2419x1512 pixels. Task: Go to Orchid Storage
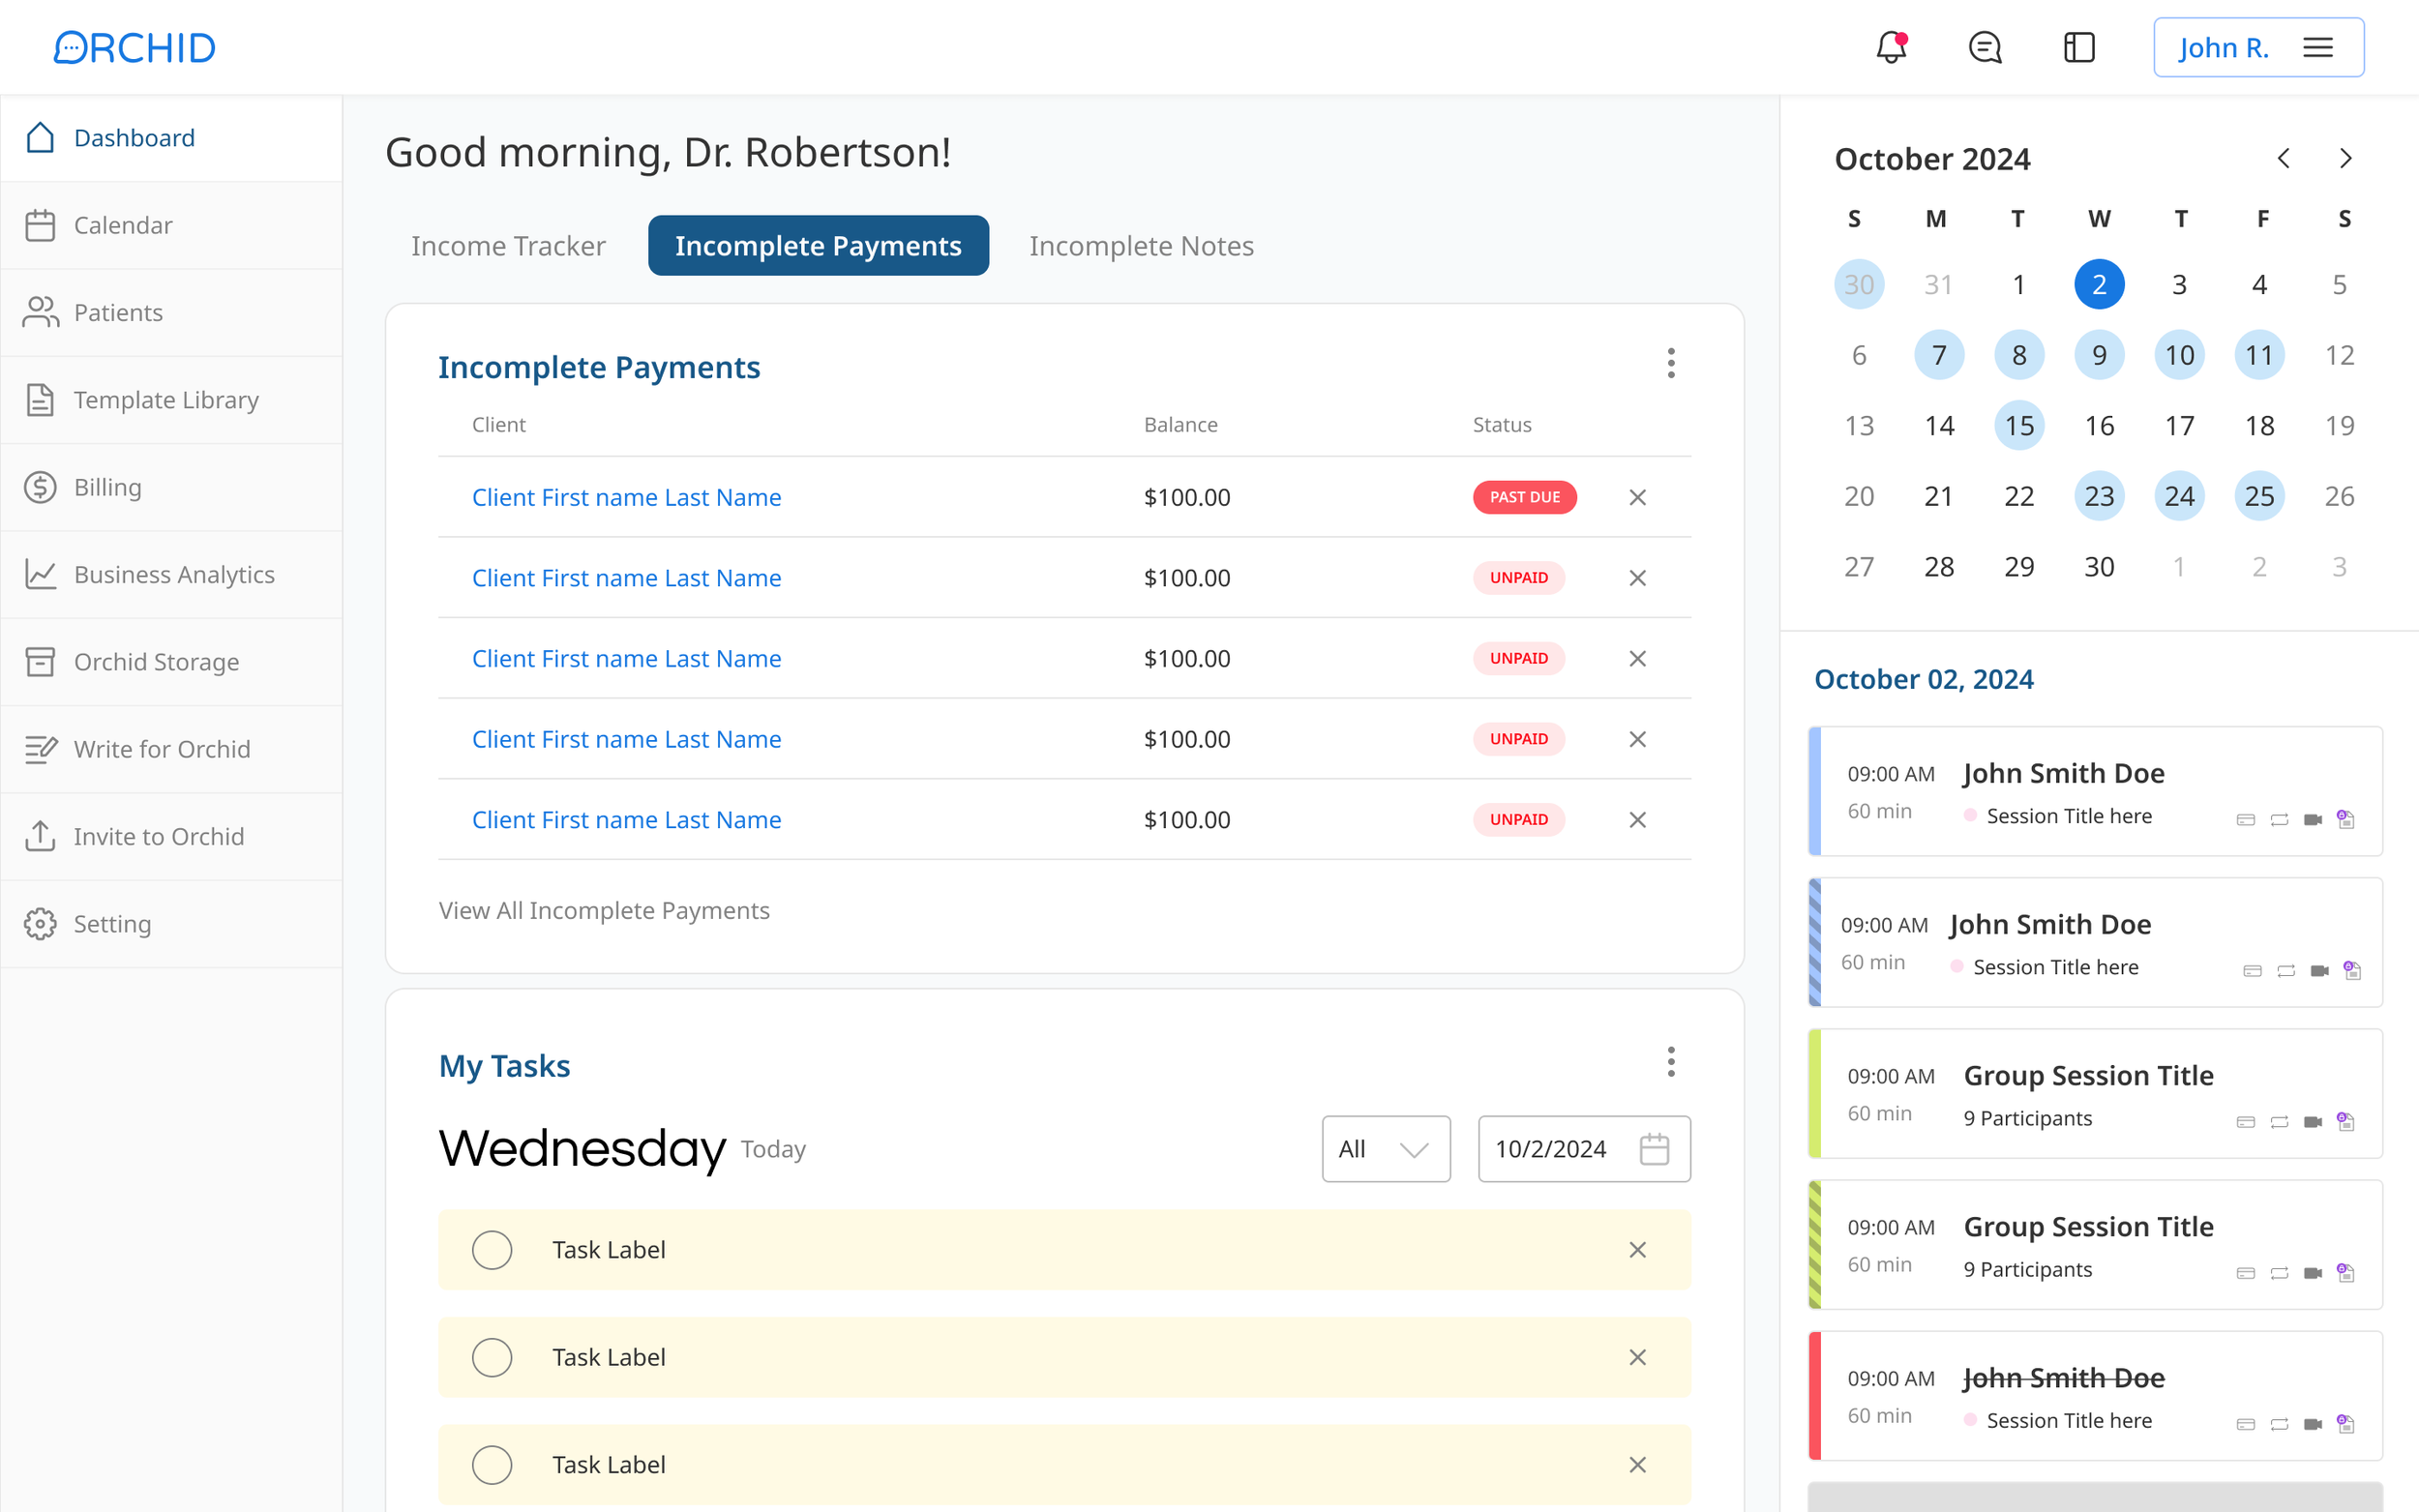pyautogui.click(x=156, y=661)
